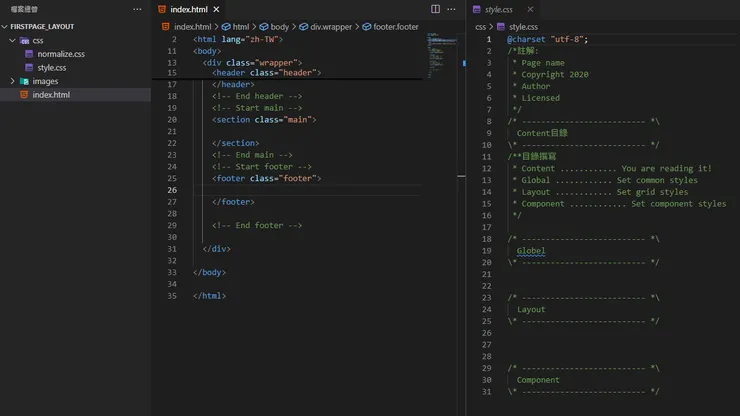Select style.css in the explorer tree

pos(51,68)
